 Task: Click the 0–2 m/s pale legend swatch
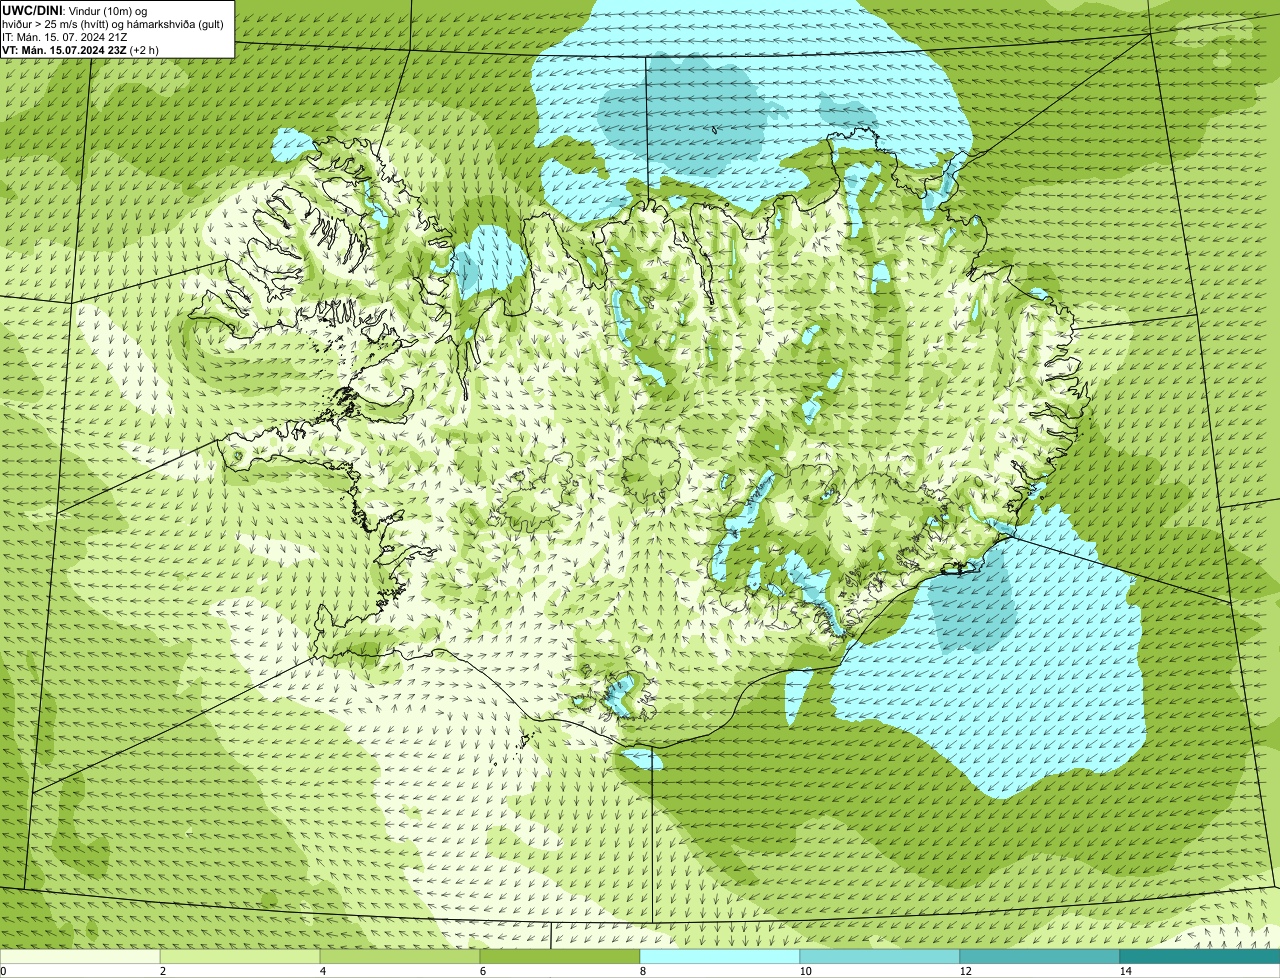point(80,956)
